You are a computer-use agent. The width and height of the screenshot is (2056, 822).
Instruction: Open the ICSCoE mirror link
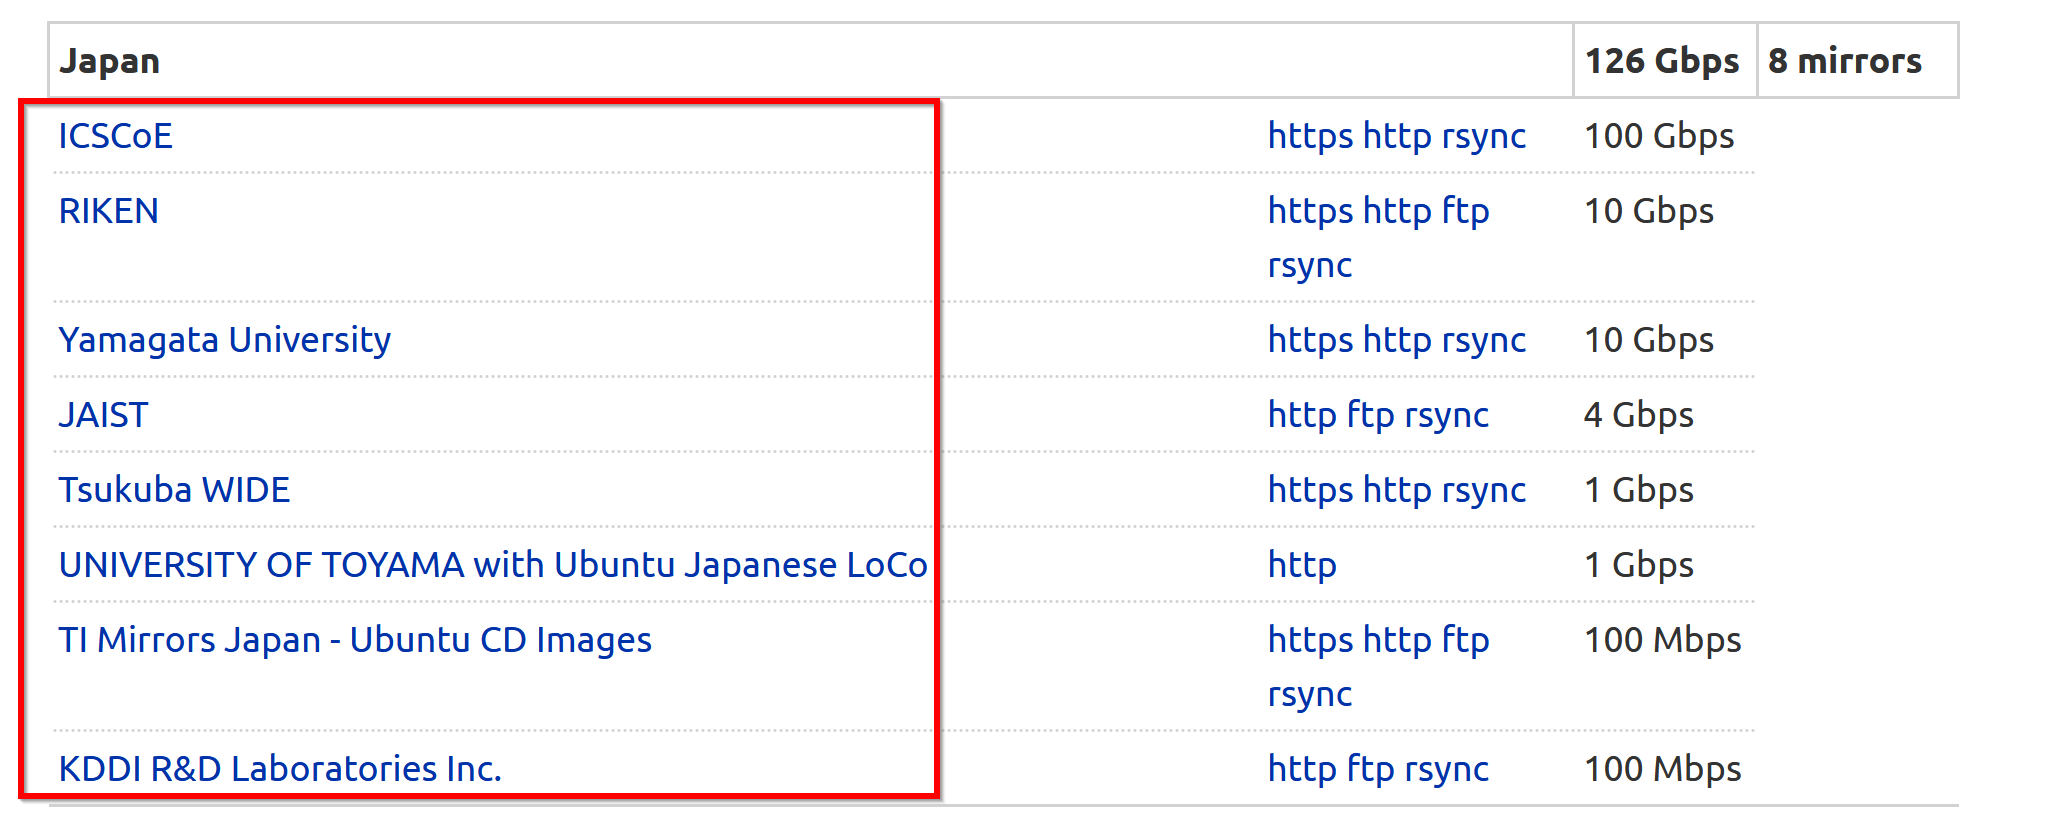click(x=115, y=136)
